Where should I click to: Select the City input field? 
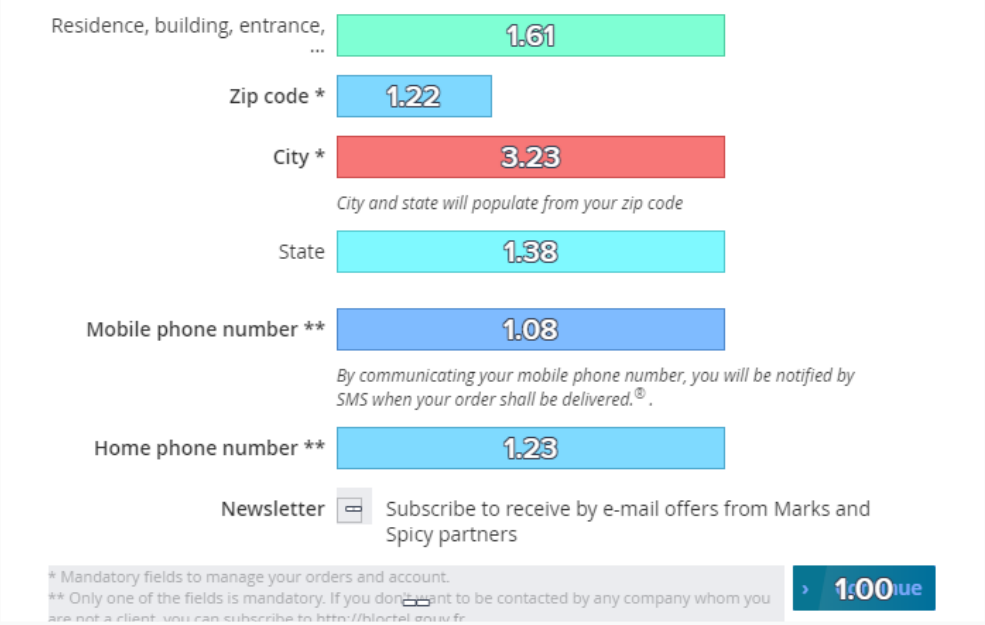pyautogui.click(x=531, y=157)
